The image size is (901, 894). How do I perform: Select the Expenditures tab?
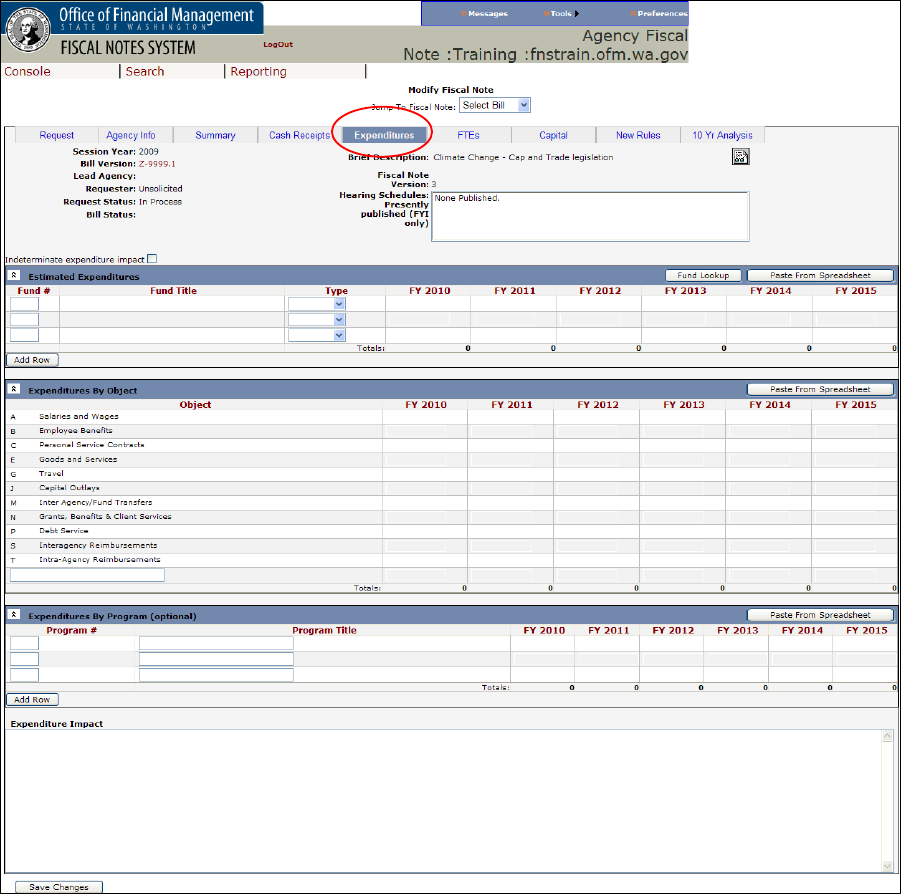(384, 135)
